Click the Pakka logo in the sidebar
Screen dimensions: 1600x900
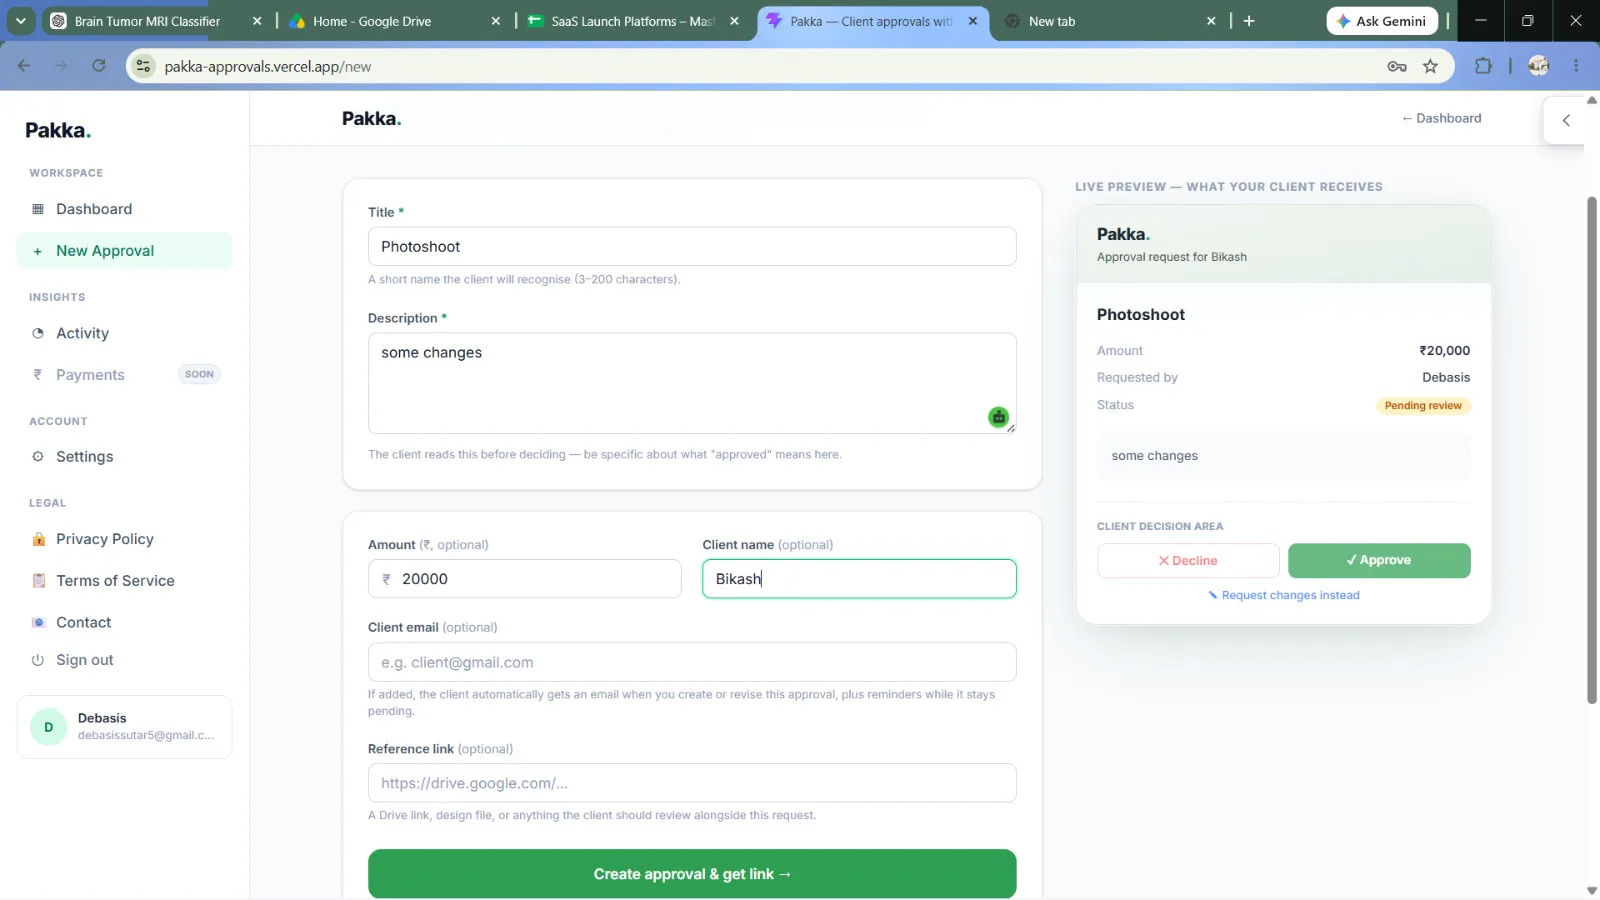58,130
